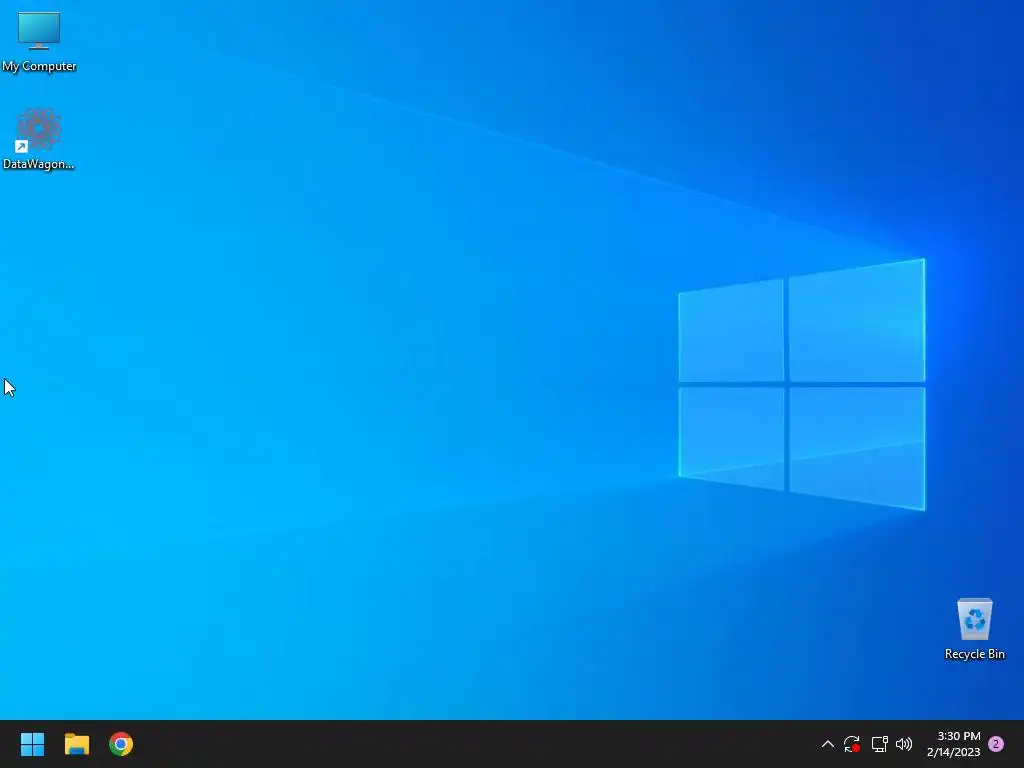This screenshot has height=768, width=1024.
Task: Open File Explorer from the taskbar
Action: (x=76, y=744)
